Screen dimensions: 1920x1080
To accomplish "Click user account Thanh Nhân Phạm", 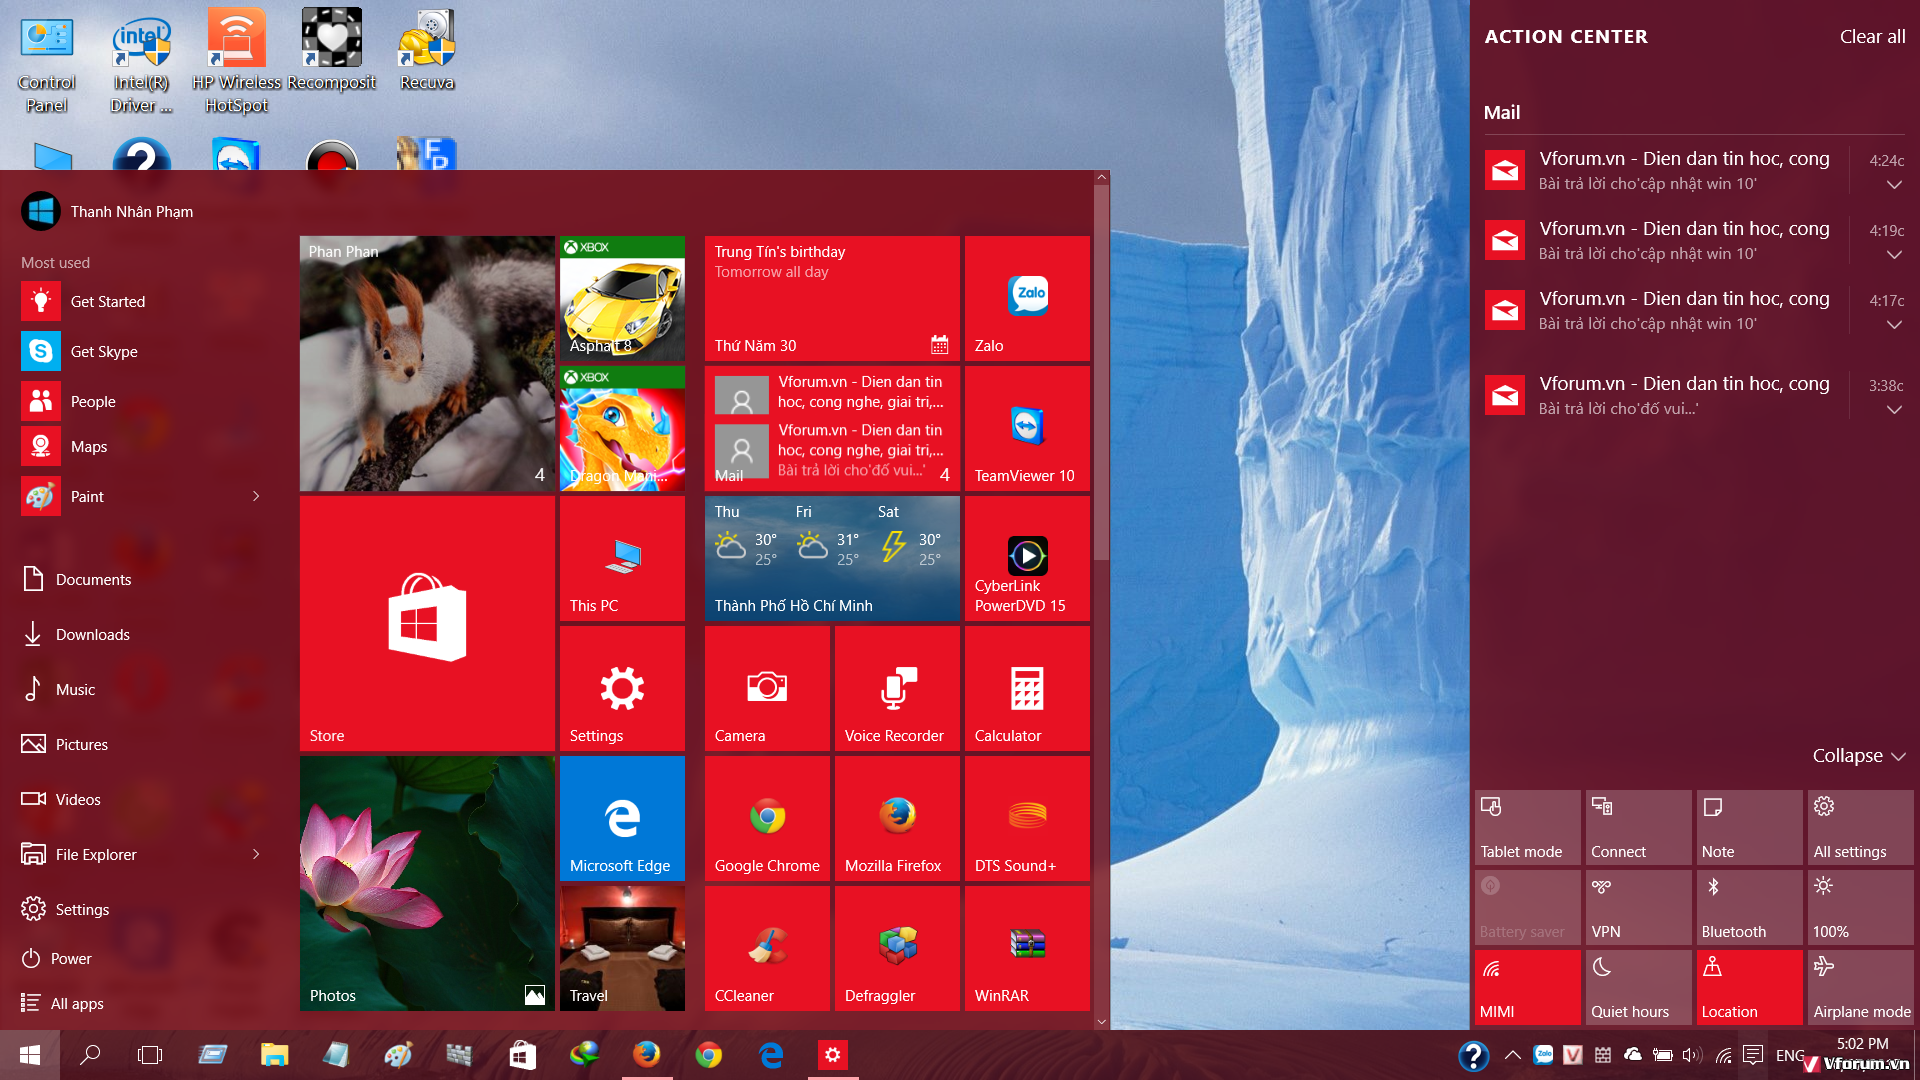I will point(107,211).
